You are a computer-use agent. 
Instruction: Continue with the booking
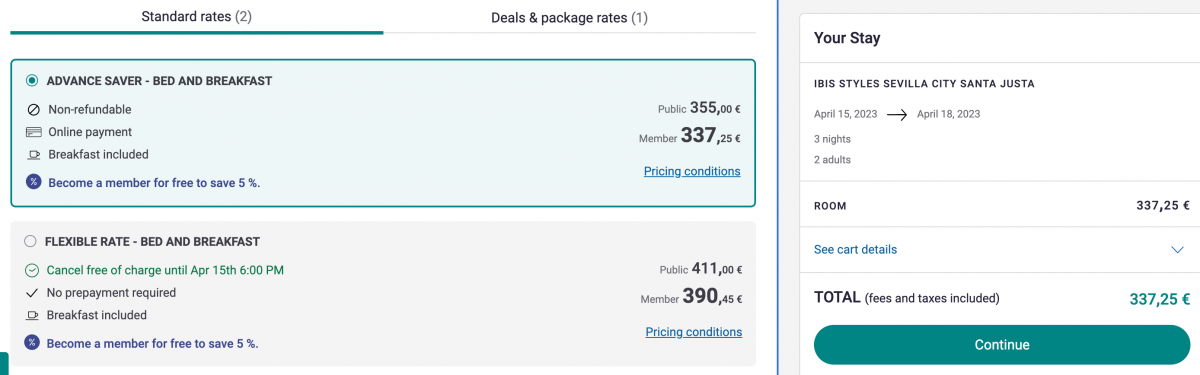(x=1002, y=345)
